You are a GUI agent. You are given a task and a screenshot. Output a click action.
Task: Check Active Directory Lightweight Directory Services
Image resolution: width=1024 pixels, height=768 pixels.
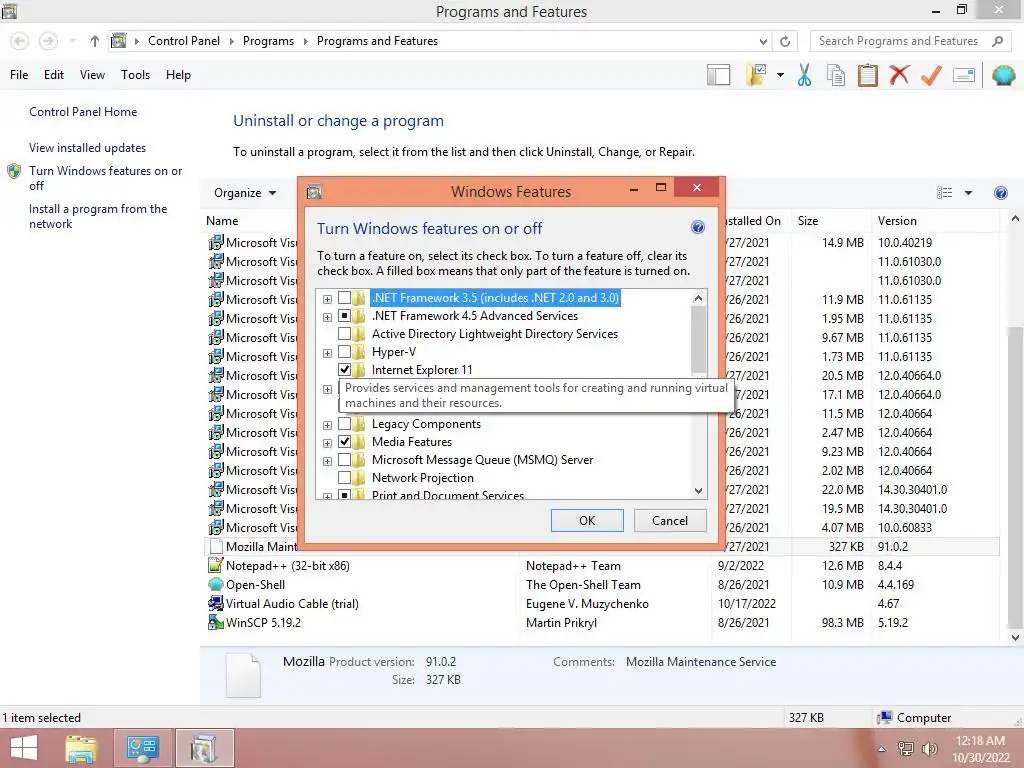(344, 334)
